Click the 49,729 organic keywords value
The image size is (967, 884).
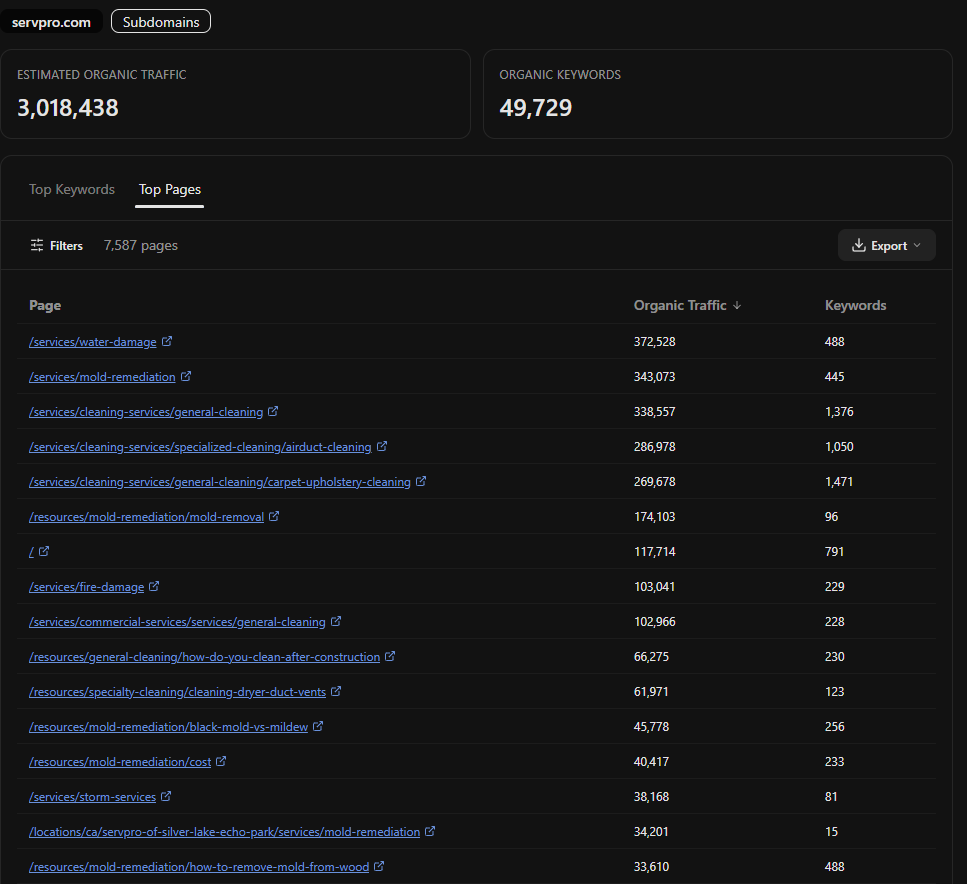536,108
